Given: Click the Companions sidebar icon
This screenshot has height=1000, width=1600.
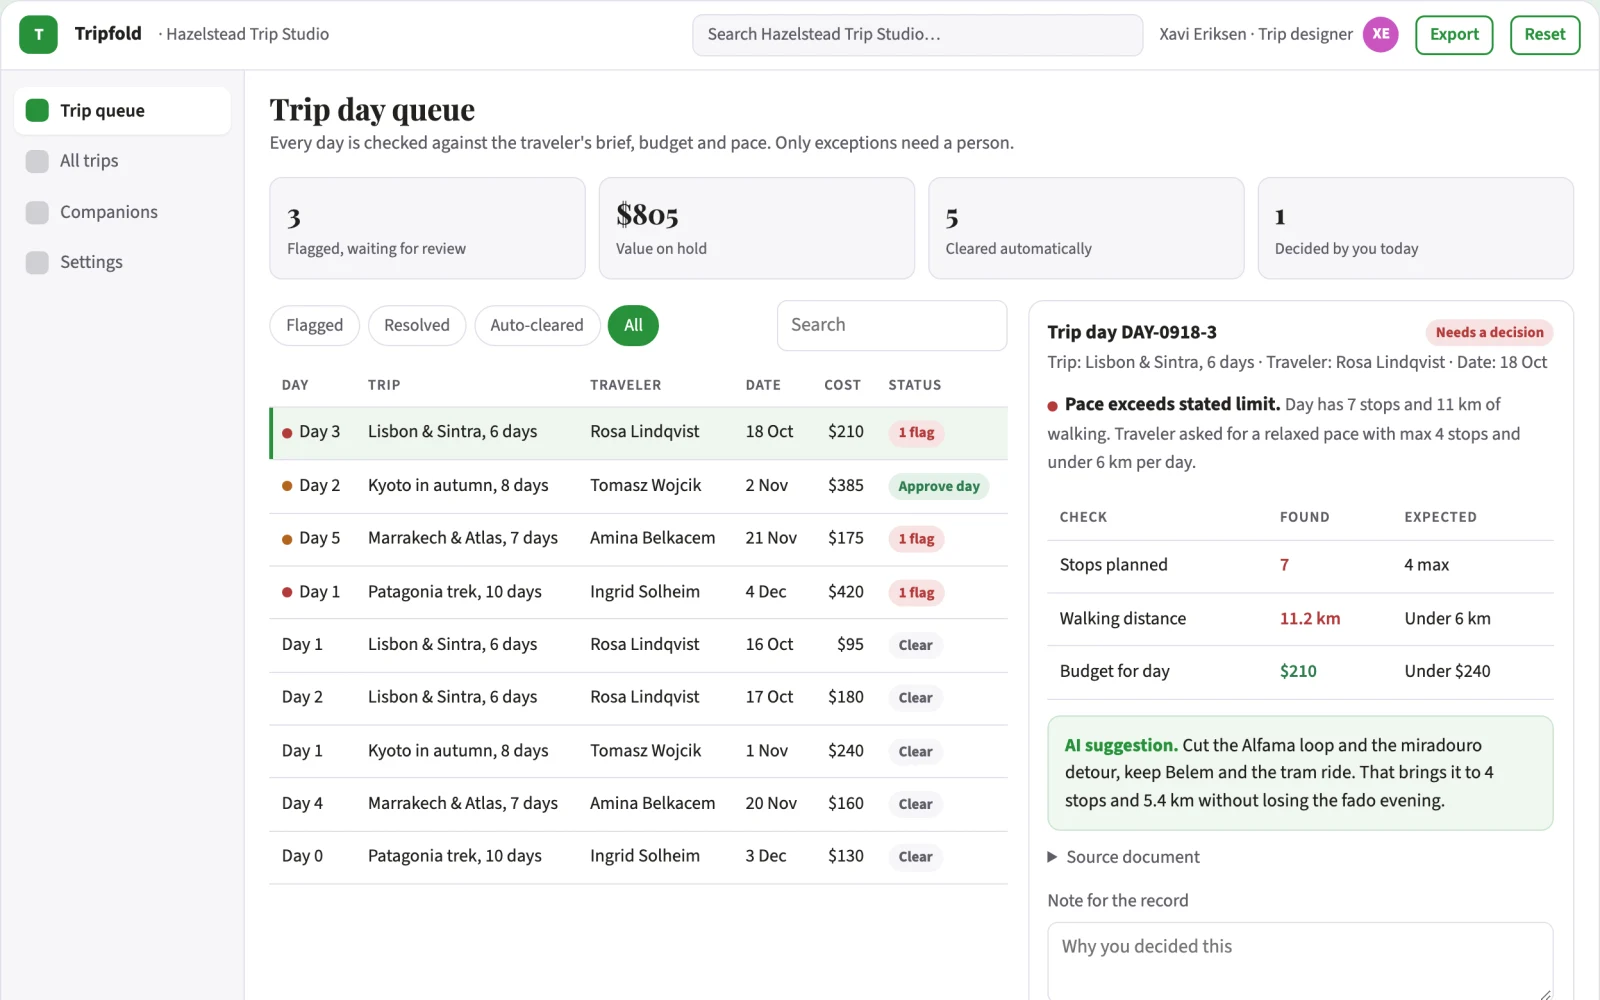Looking at the screenshot, I should click(x=37, y=212).
